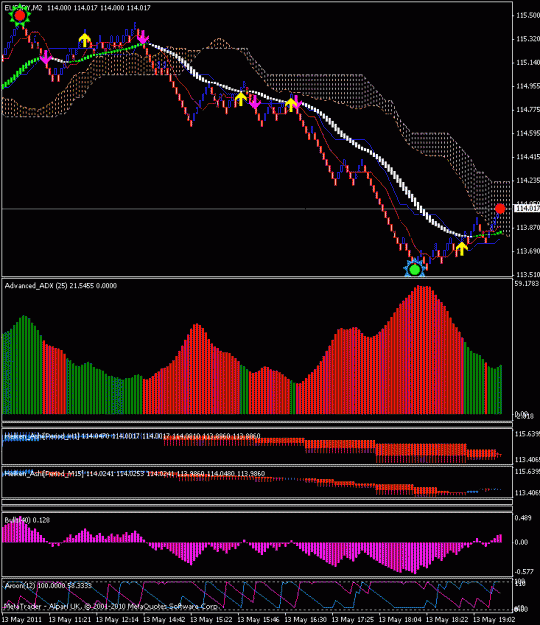Click the 13 May 19:02 time label
Viewport: 540px width, 625px height.
tap(494, 620)
